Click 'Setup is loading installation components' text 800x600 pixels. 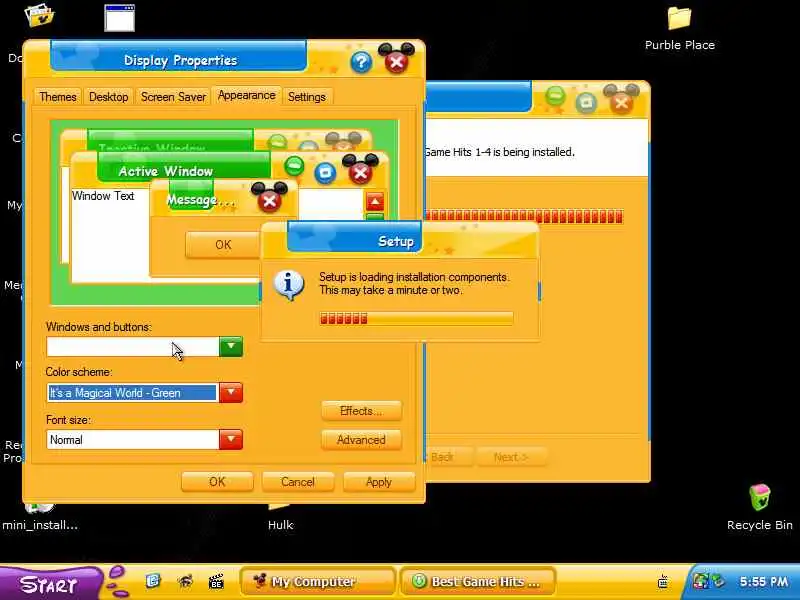pos(414,277)
